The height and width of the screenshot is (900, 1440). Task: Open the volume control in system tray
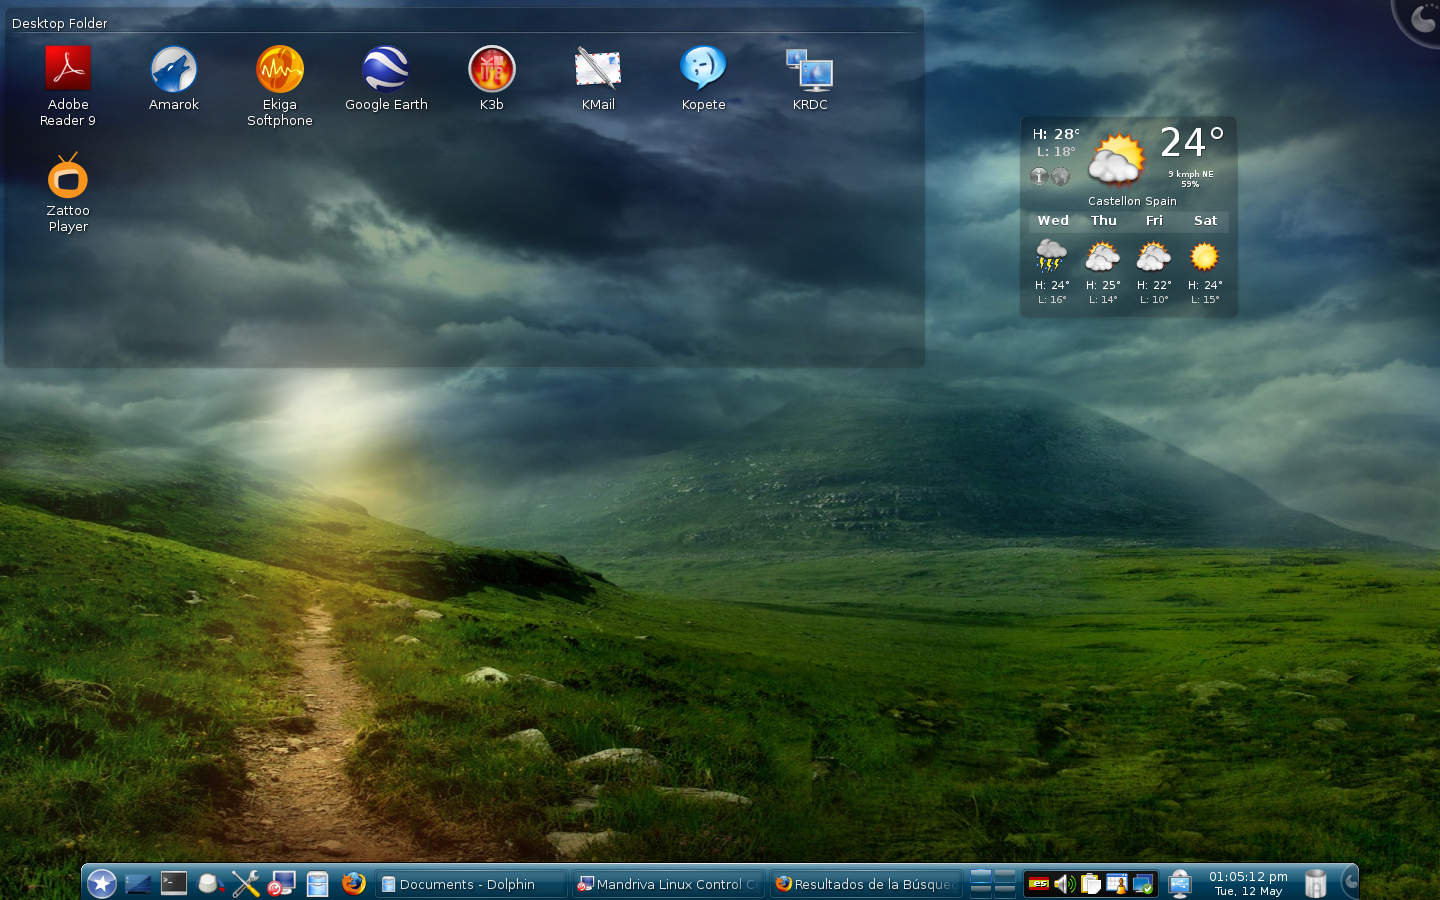pos(1064,884)
